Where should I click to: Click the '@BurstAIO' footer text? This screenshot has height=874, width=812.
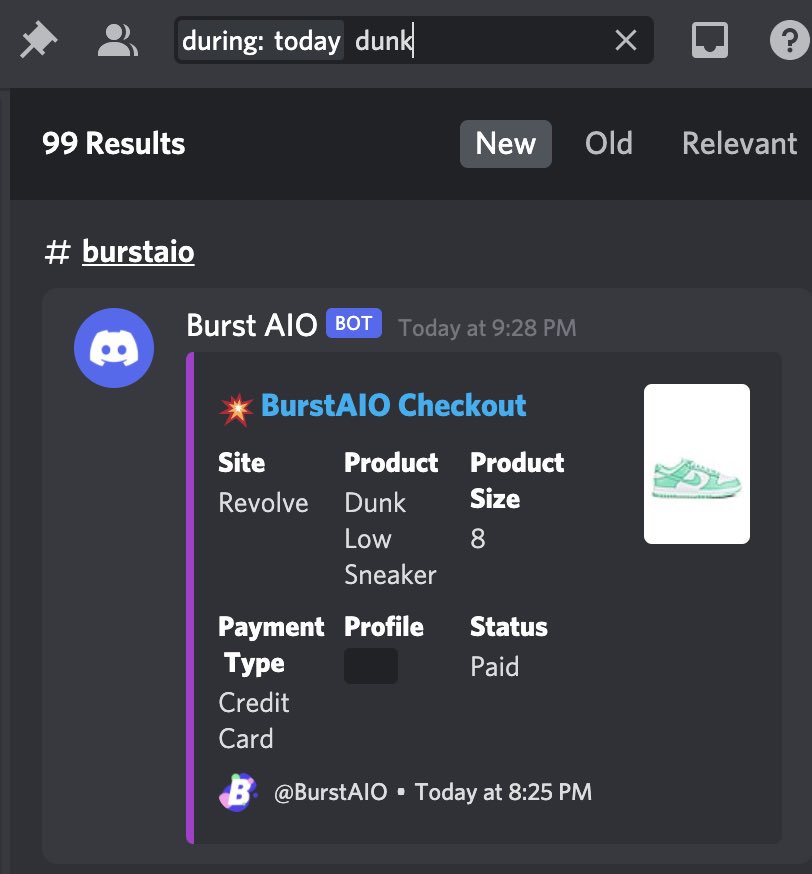point(330,792)
